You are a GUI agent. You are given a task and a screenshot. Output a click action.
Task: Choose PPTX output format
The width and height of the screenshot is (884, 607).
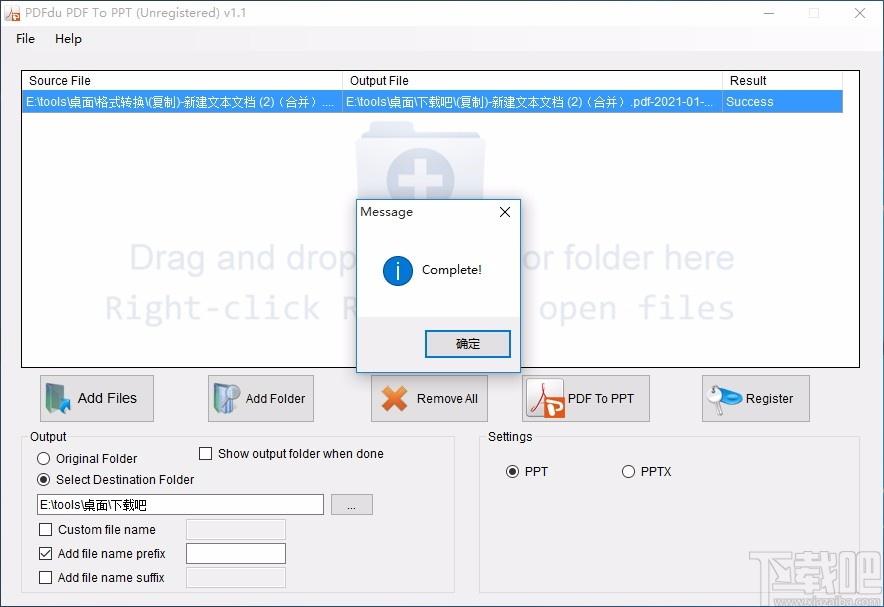coord(629,472)
